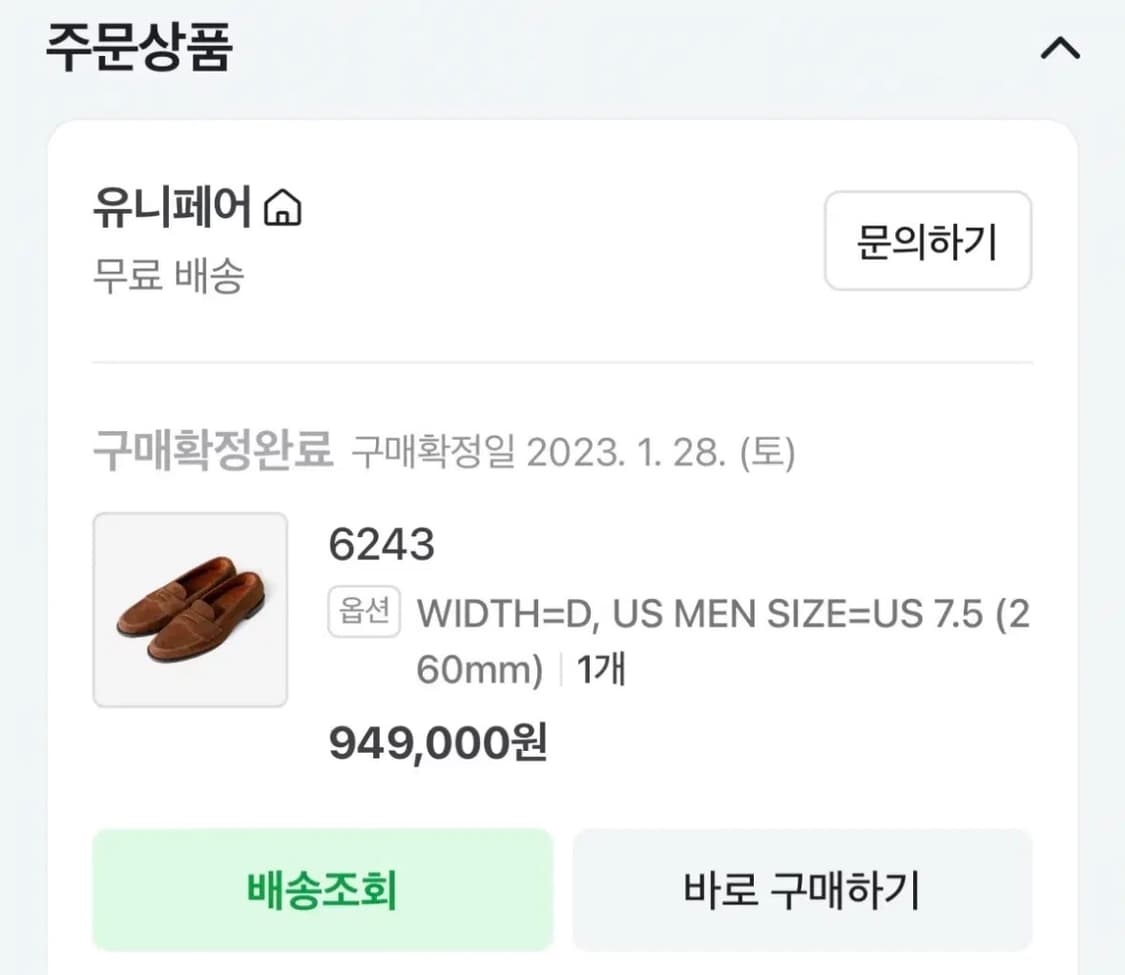The width and height of the screenshot is (1125, 975).
Task: Open the 유니페어 store name
Action: pyautogui.click(x=171, y=210)
